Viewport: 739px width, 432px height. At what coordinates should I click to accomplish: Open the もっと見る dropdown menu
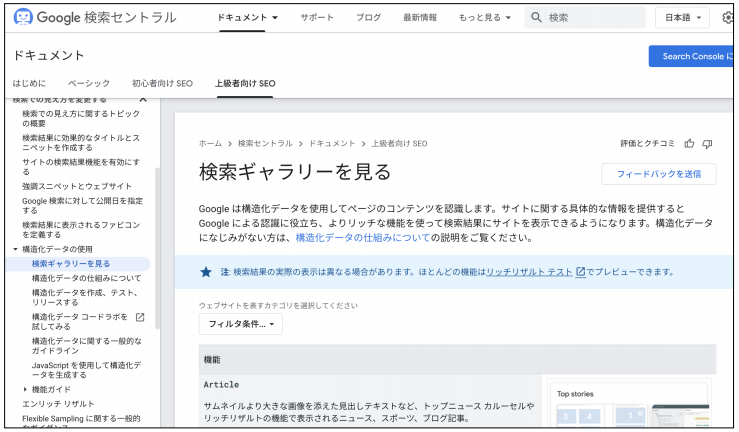484,18
